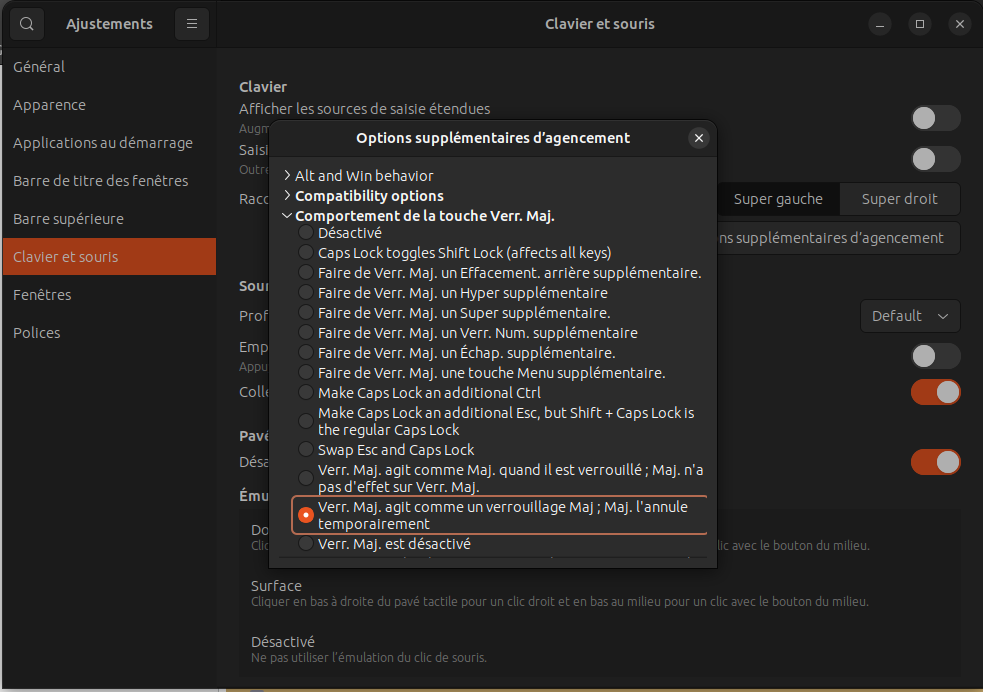Image resolution: width=983 pixels, height=692 pixels.
Task: Click the Super droit button
Action: click(x=899, y=199)
